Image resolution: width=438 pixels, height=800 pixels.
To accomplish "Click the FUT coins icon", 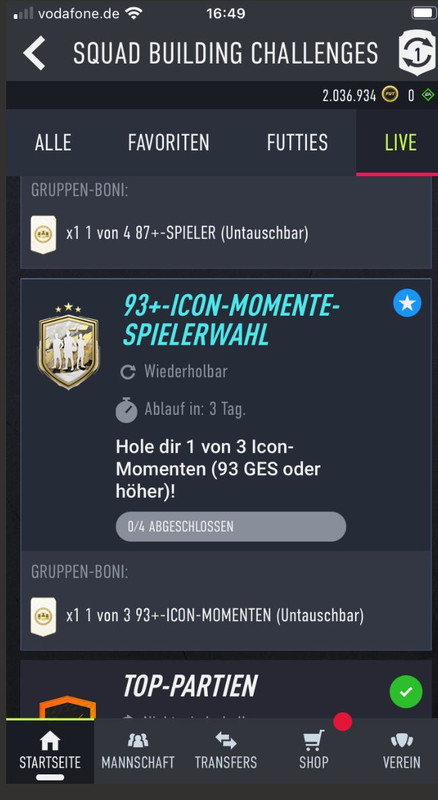I will [x=390, y=95].
